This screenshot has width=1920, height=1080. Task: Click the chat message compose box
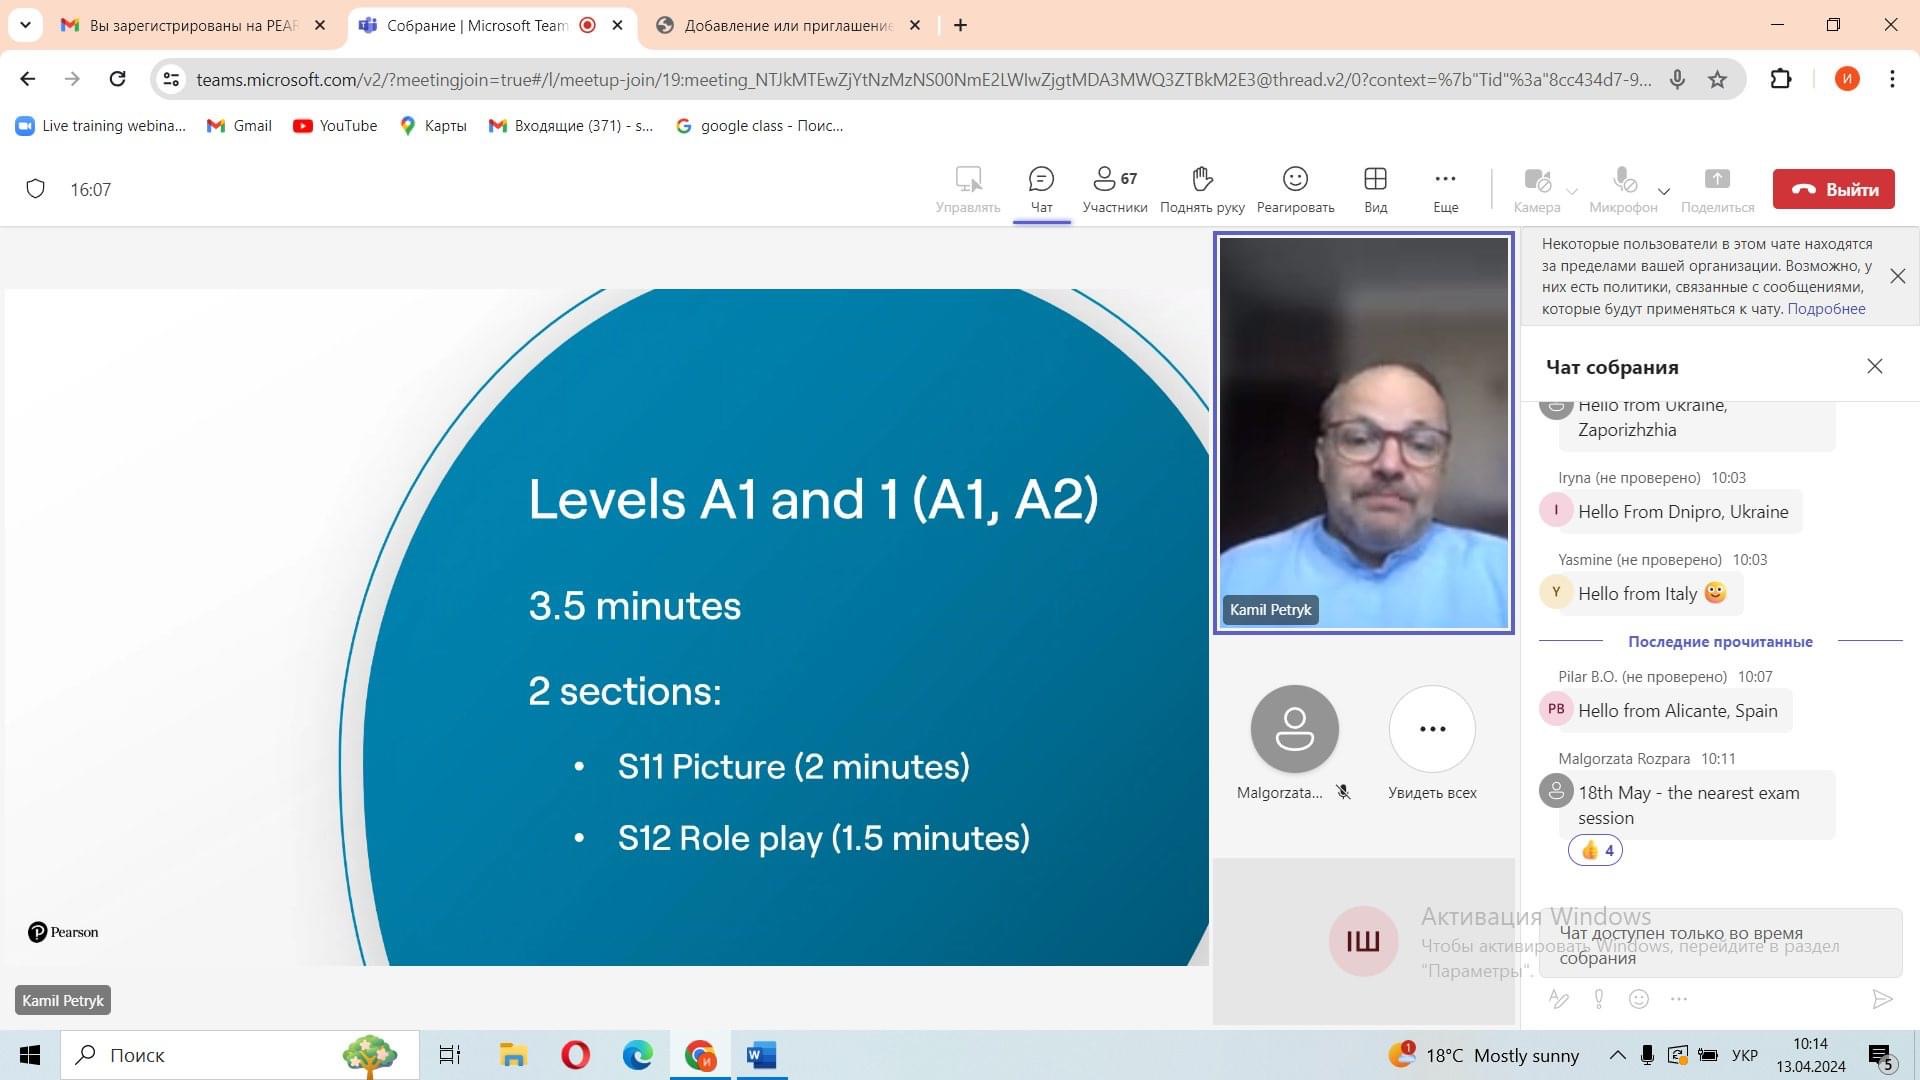coord(1720,944)
